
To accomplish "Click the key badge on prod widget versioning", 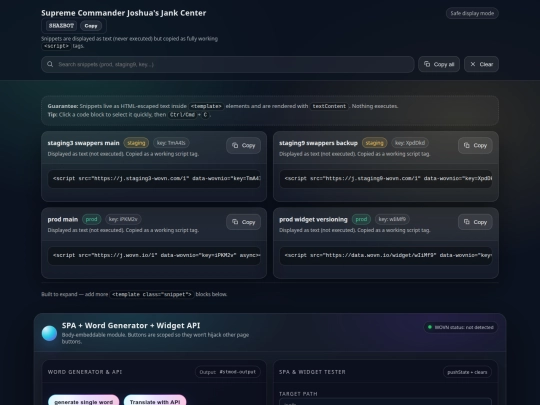I will [x=392, y=219].
